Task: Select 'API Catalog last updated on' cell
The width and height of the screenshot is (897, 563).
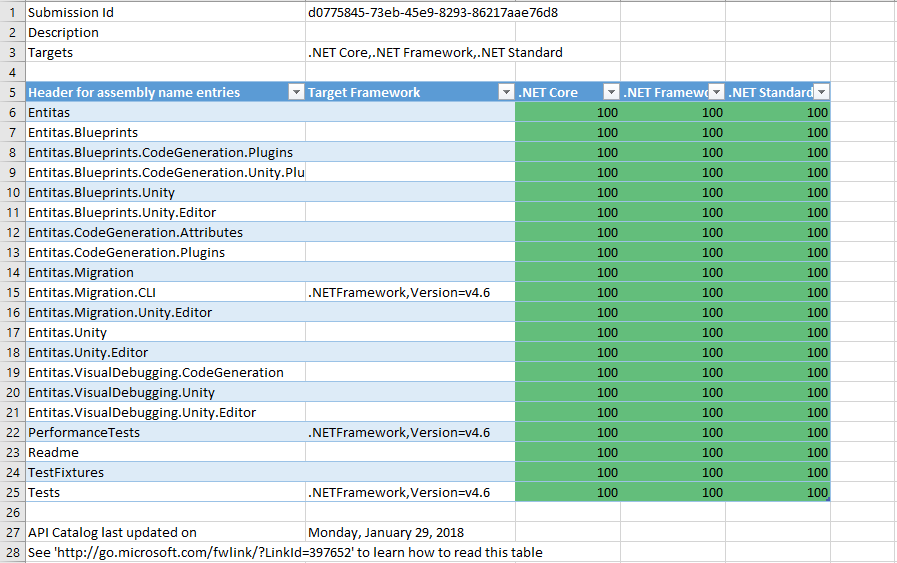Action: click(165, 533)
